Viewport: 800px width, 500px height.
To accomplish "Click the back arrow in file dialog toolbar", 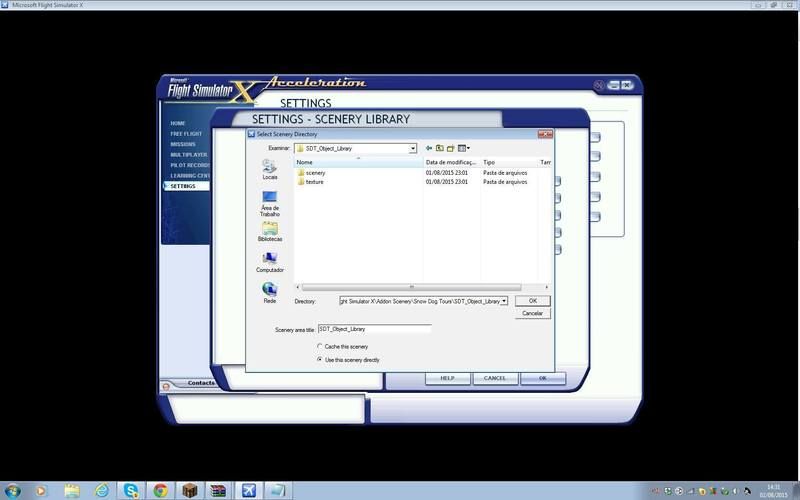I will (429, 148).
